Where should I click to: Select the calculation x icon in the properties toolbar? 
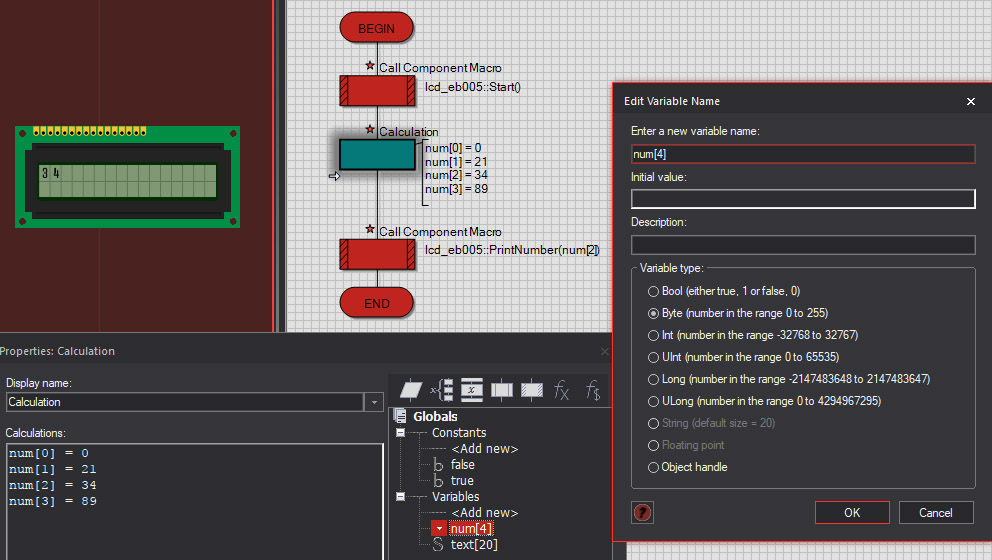pyautogui.click(x=472, y=390)
